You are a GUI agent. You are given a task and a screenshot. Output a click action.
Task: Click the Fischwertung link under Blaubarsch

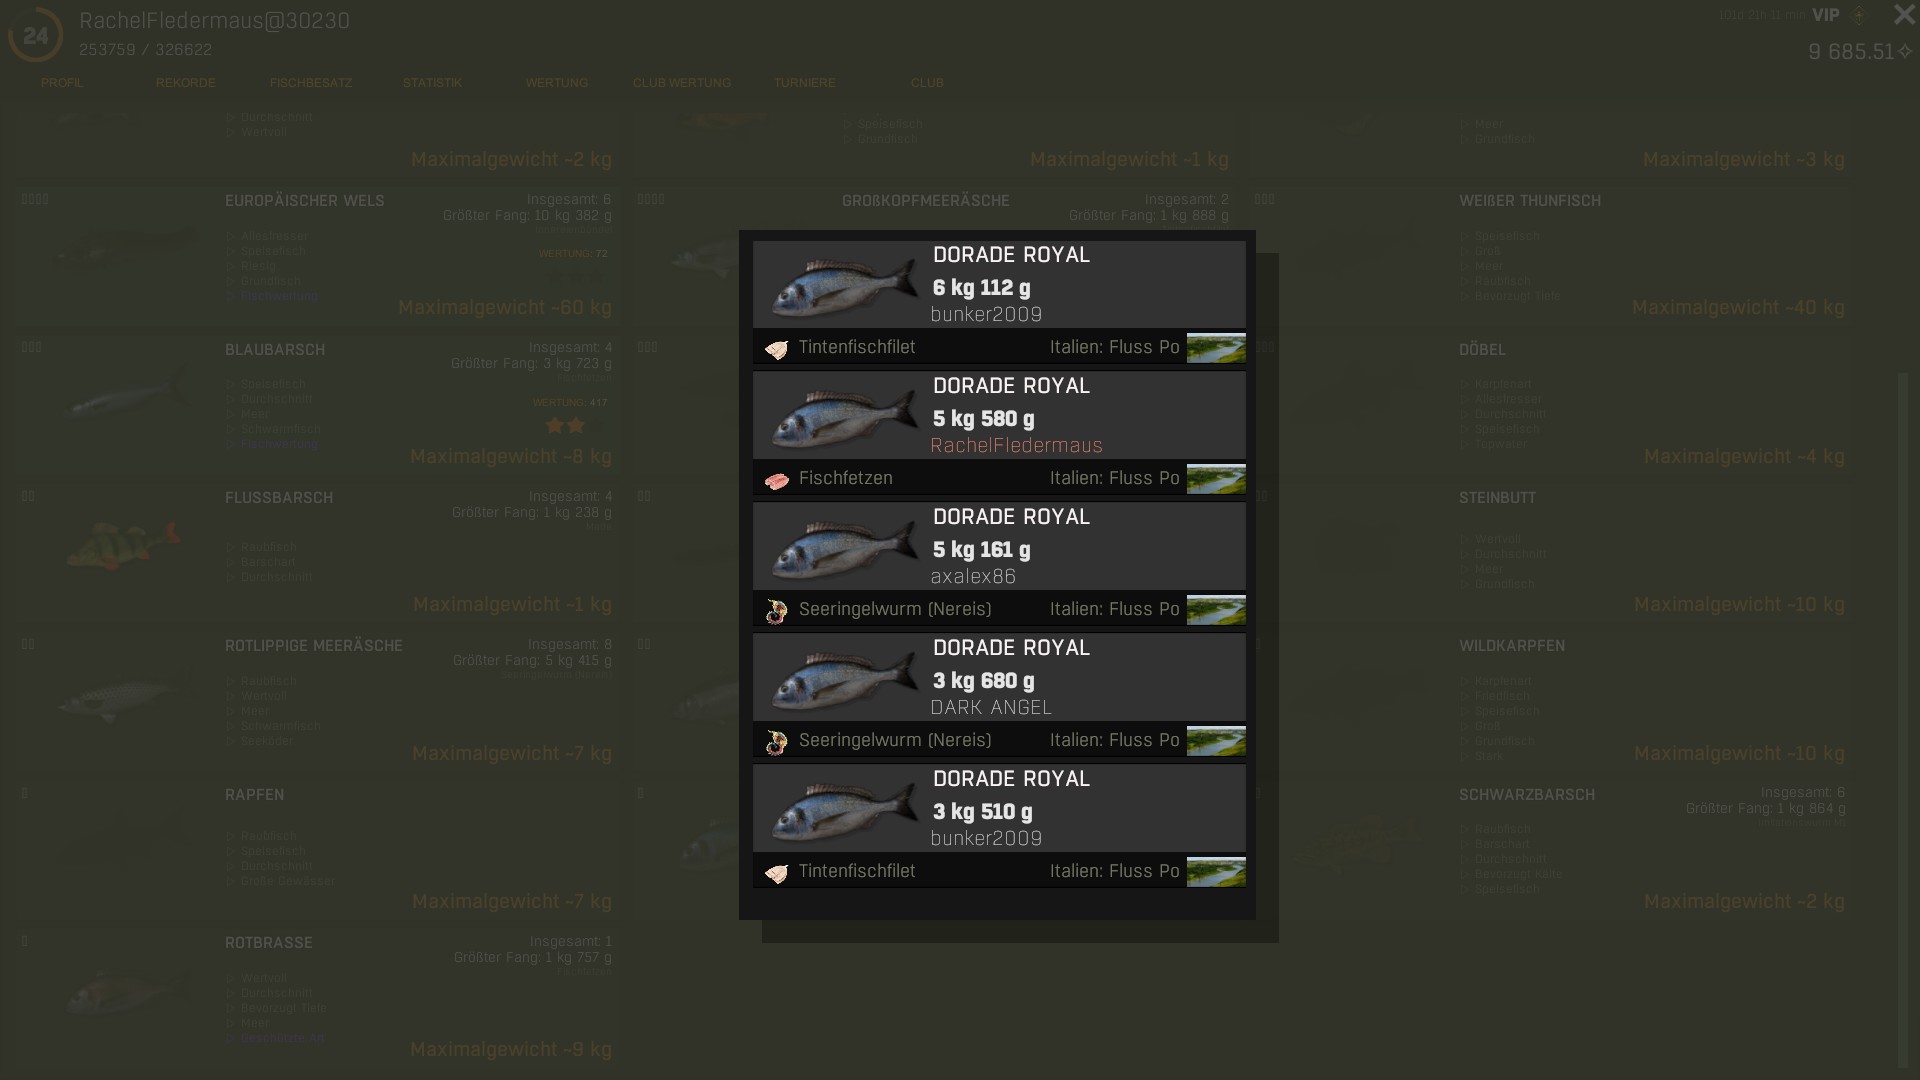pos(279,444)
